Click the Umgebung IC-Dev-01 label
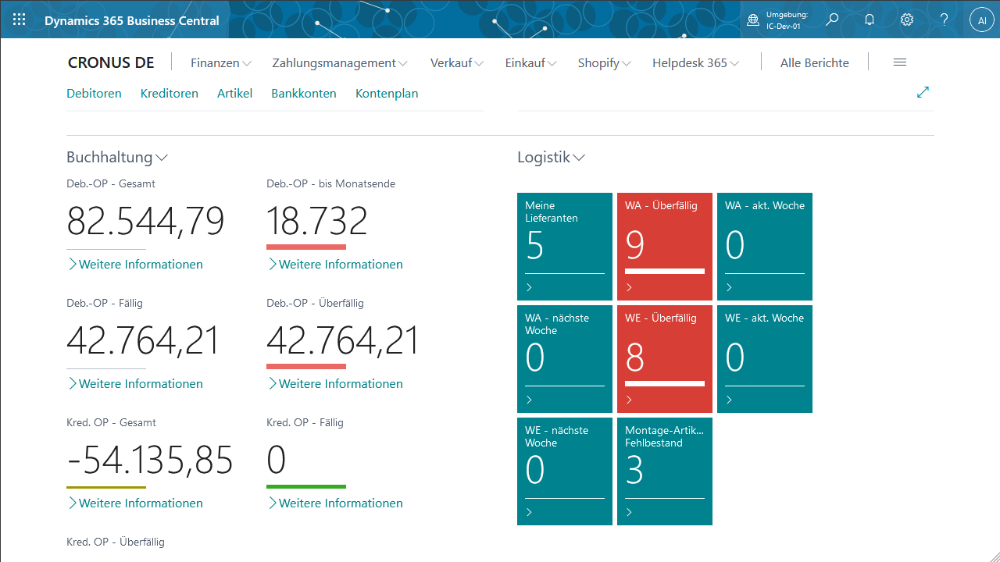Image resolution: width=1000 pixels, height=562 pixels. tap(786, 20)
